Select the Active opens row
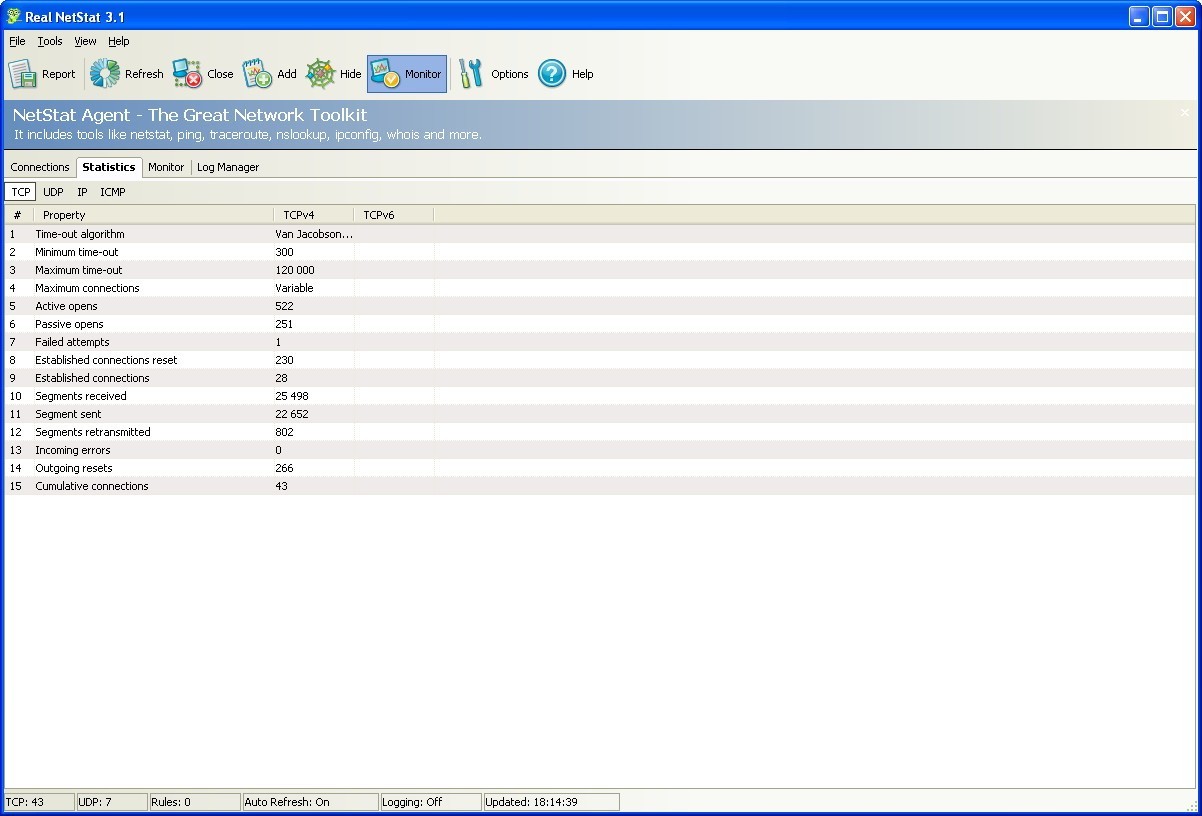Viewport: 1202px width, 816px height. tap(599, 306)
